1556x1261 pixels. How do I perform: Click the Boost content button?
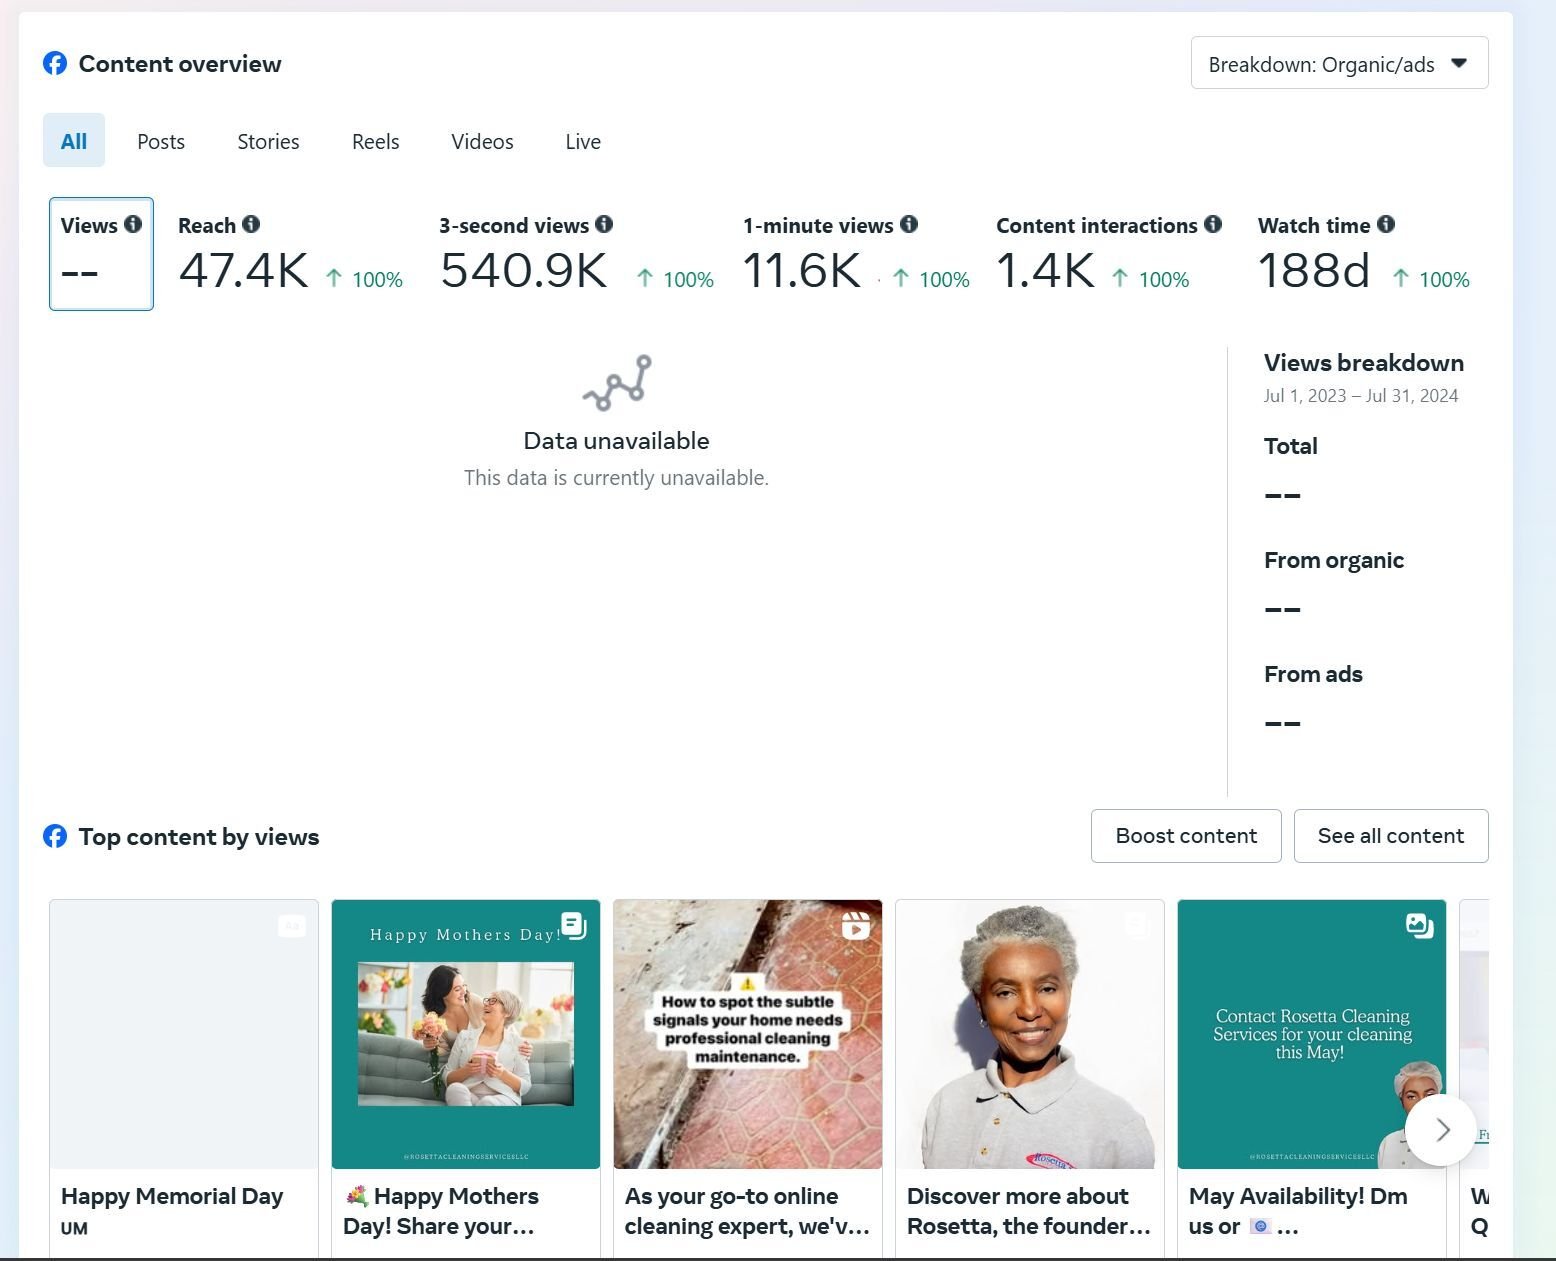[x=1186, y=836]
